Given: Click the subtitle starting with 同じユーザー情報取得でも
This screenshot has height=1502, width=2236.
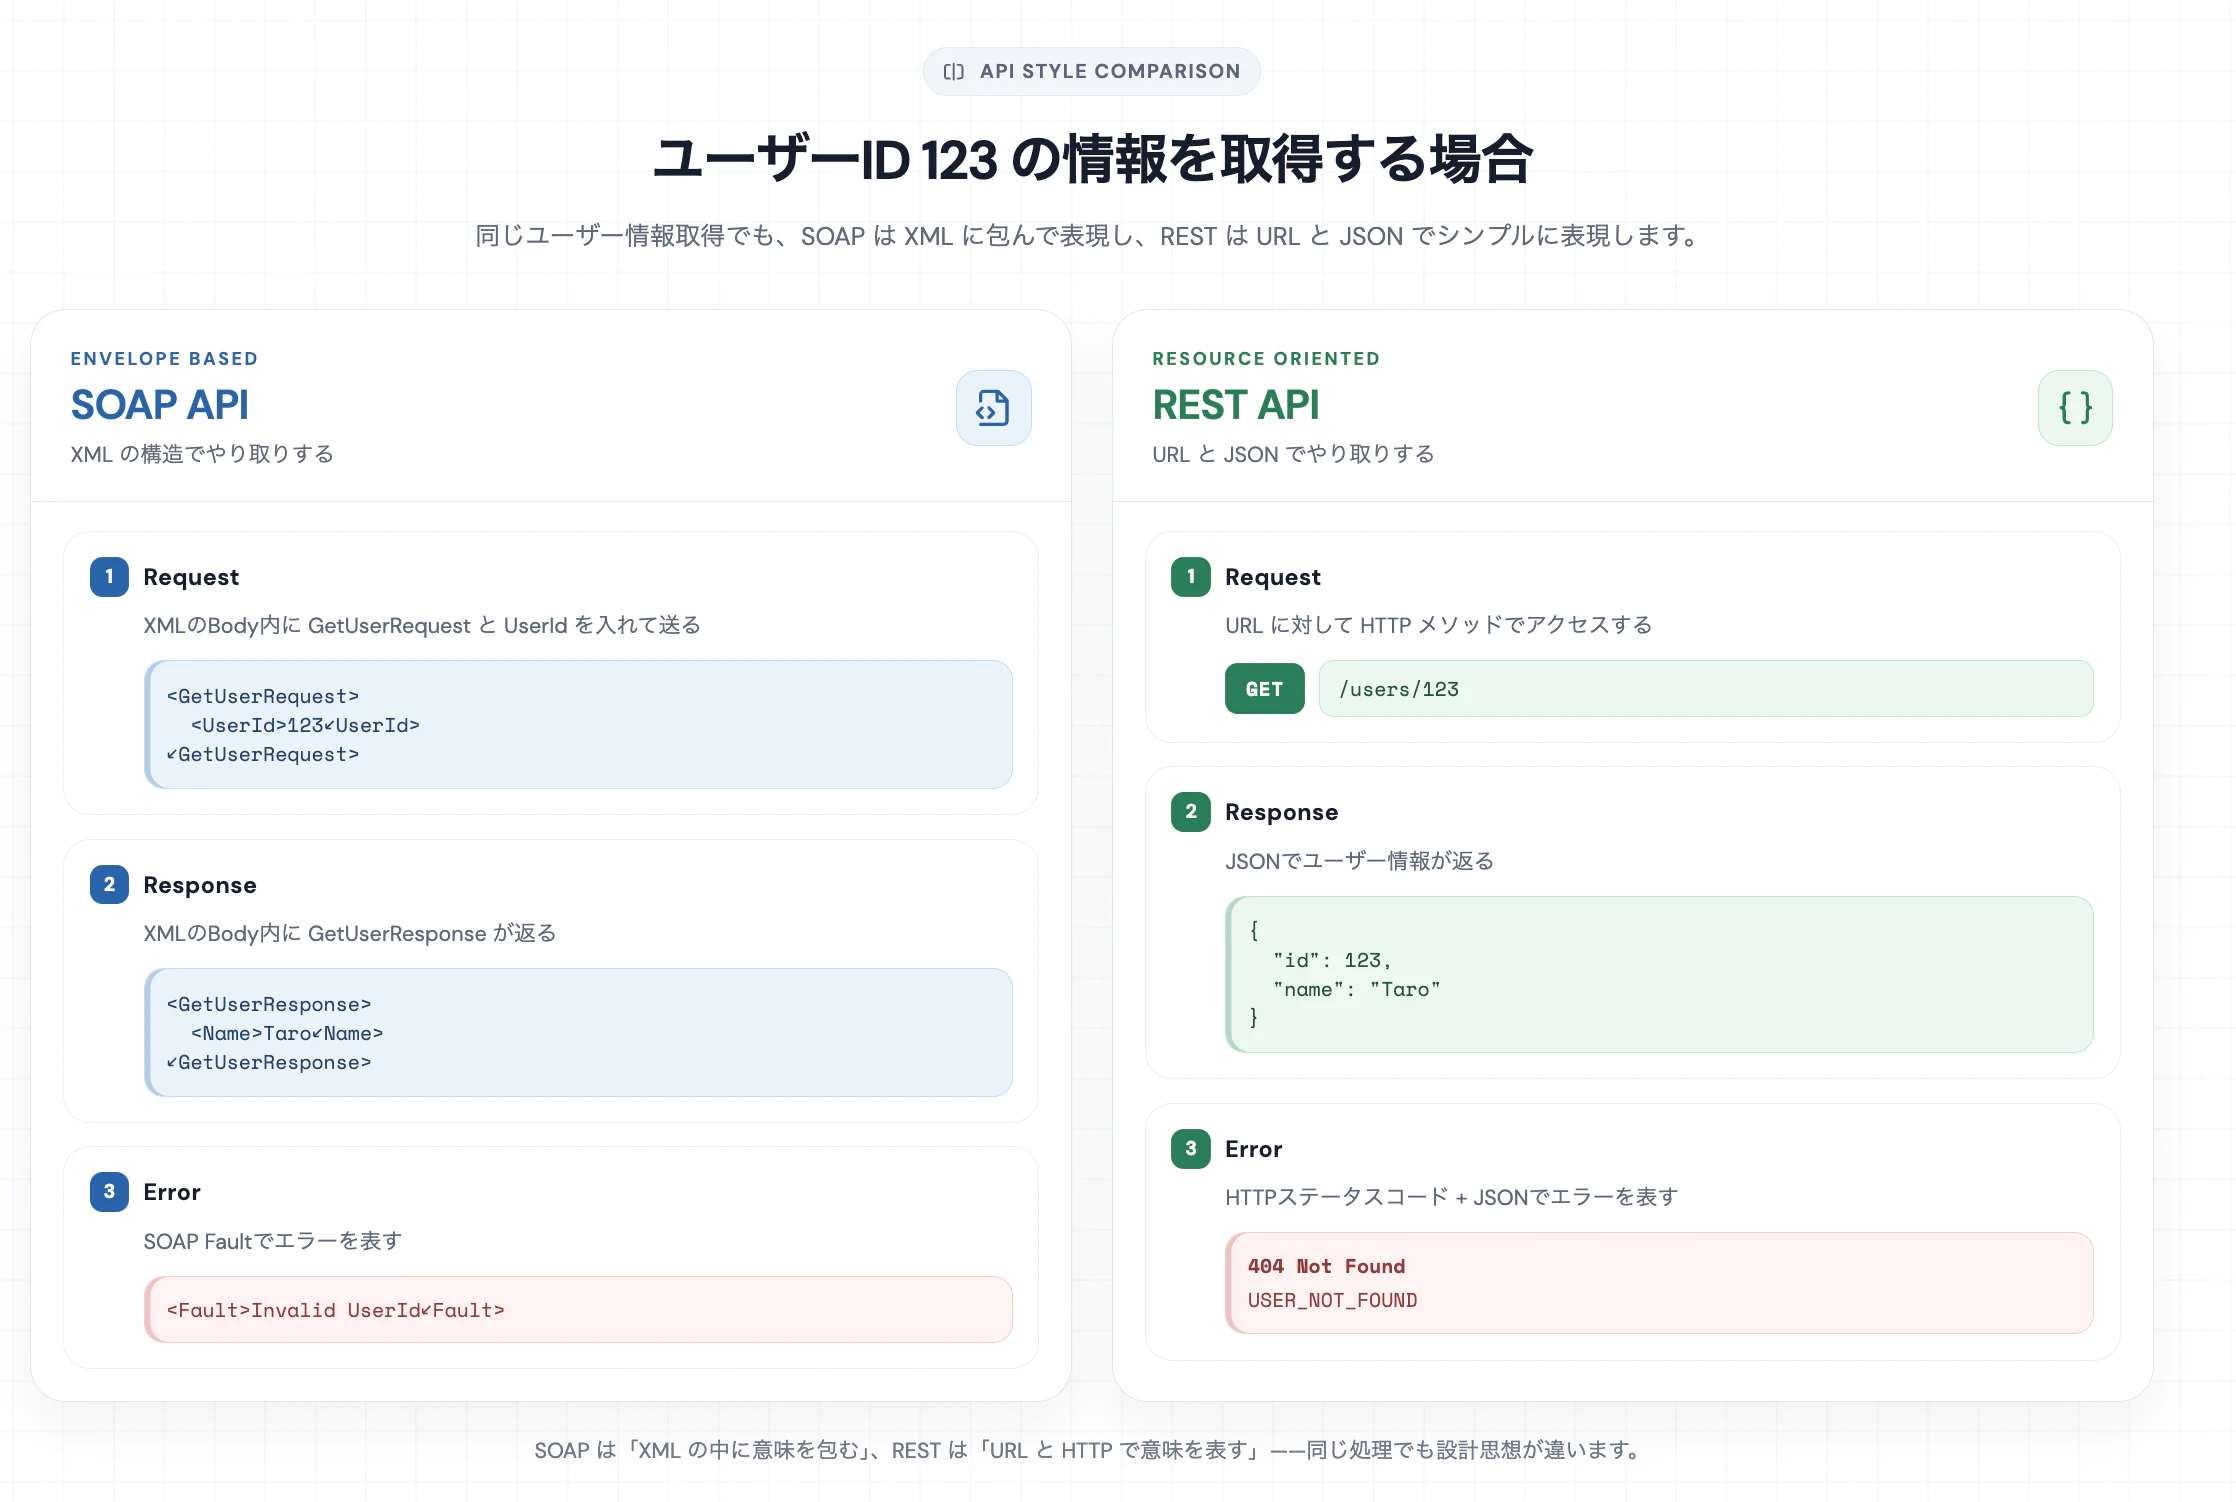Looking at the screenshot, I should click(1088, 236).
